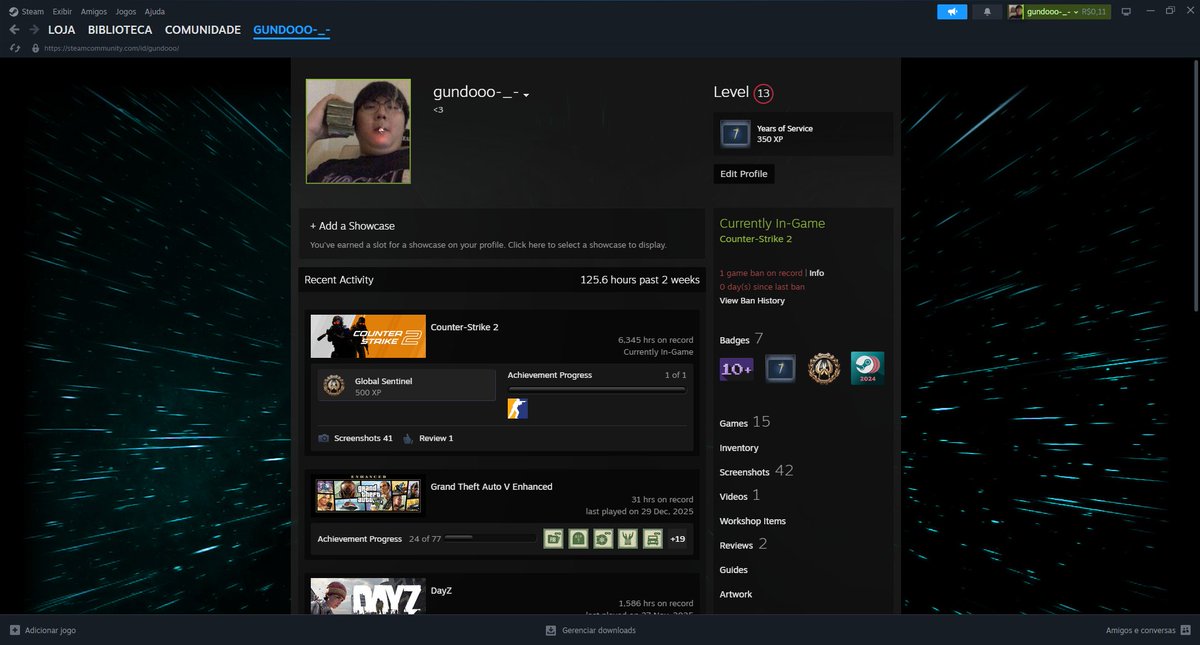The height and width of the screenshot is (645, 1200).
Task: Open the Exibir menu
Action: tap(62, 11)
